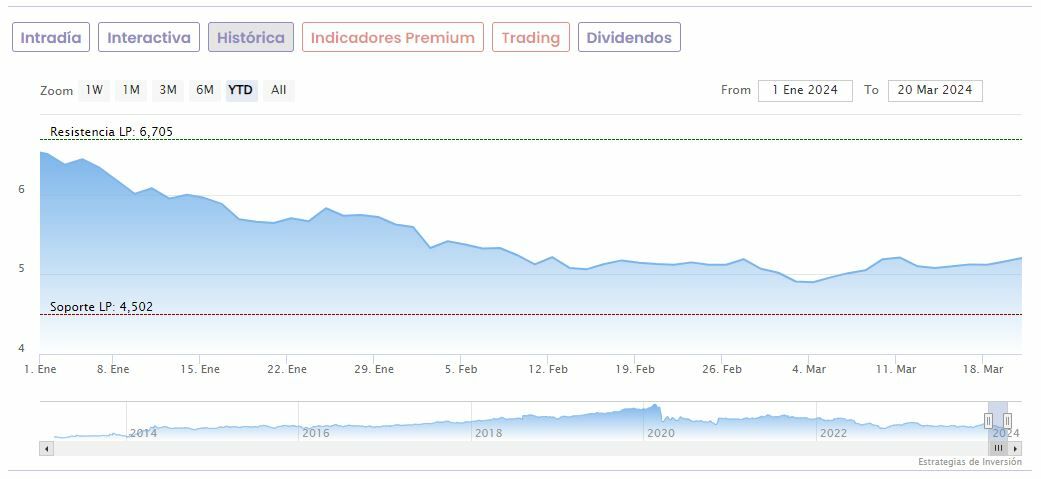
Task: Select the Histórica tab
Action: coord(251,38)
